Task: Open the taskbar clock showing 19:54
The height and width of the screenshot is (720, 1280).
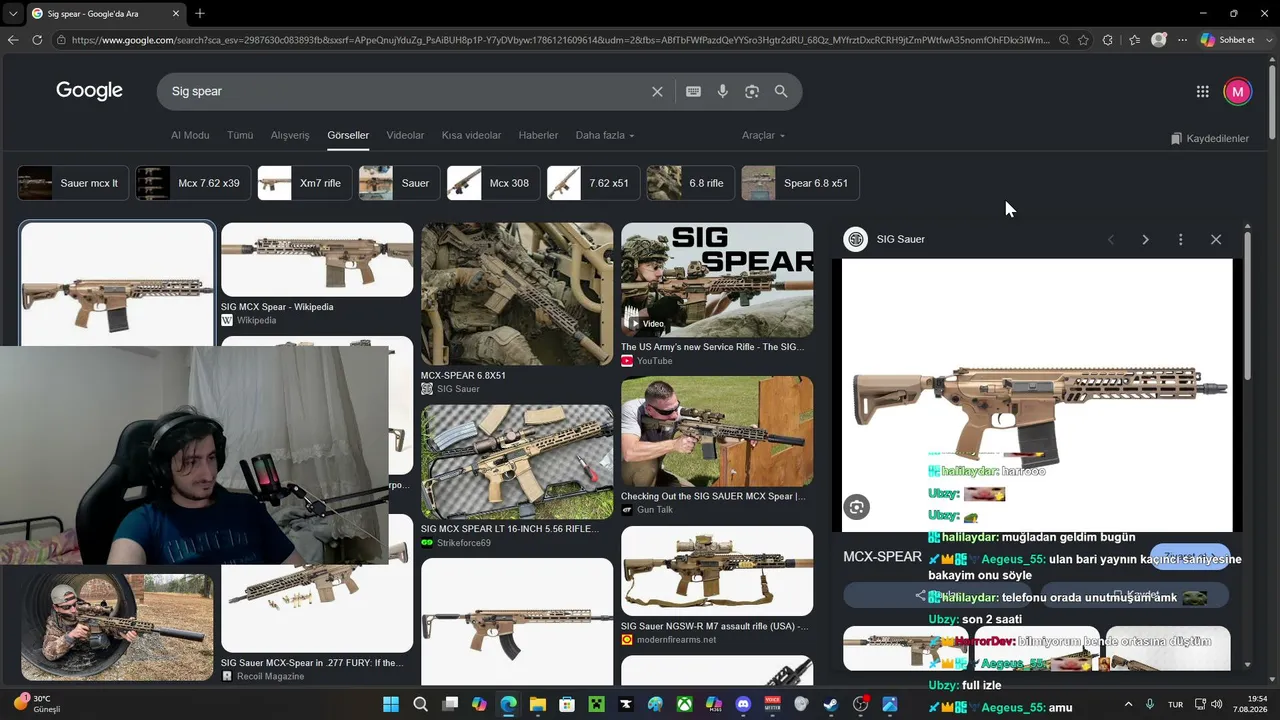Action: point(1249,704)
